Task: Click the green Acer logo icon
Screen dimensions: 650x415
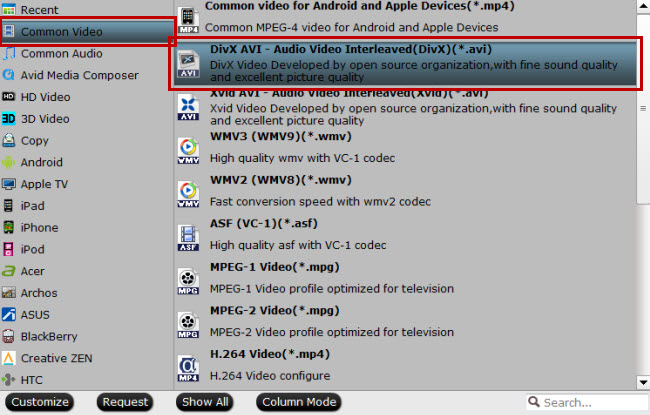Action: (x=9, y=271)
